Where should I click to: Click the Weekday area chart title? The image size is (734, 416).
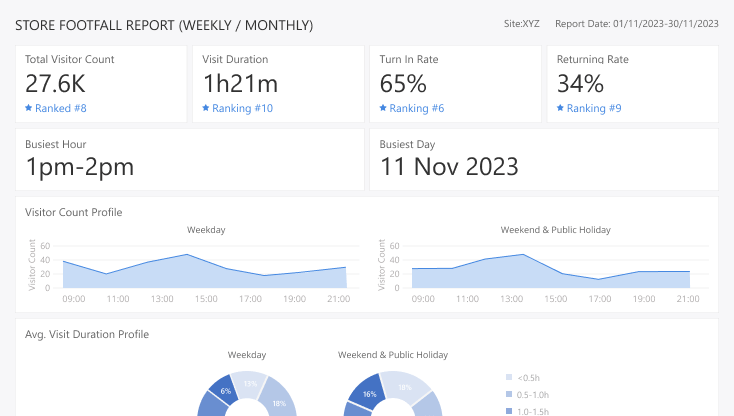[206, 230]
